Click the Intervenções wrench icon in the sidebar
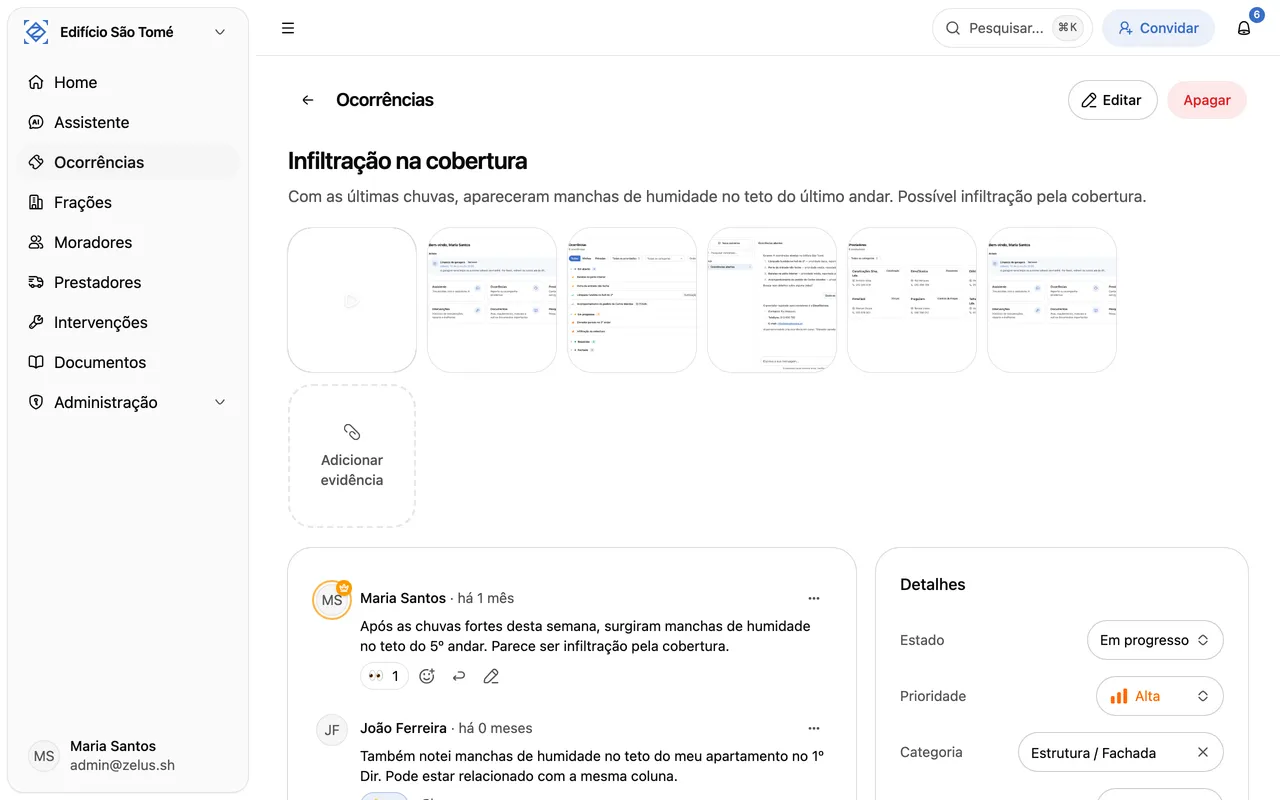Screen dimensions: 1280x800 pos(36,322)
